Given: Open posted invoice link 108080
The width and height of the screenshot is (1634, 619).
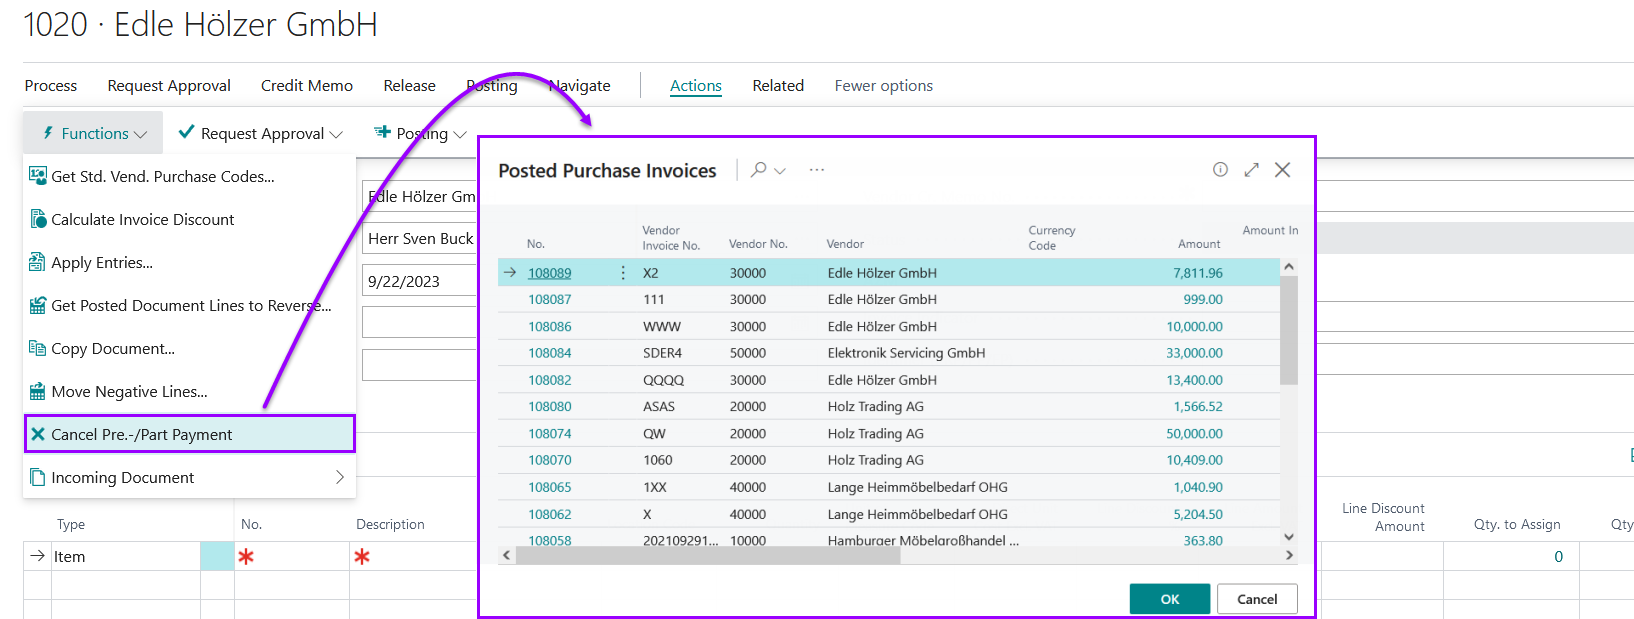Looking at the screenshot, I should coord(550,406).
